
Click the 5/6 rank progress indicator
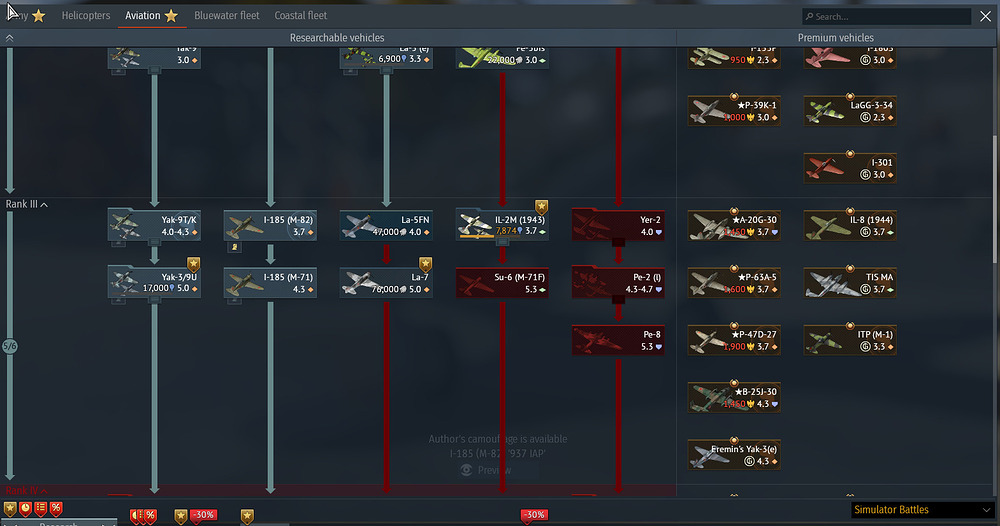click(x=10, y=346)
